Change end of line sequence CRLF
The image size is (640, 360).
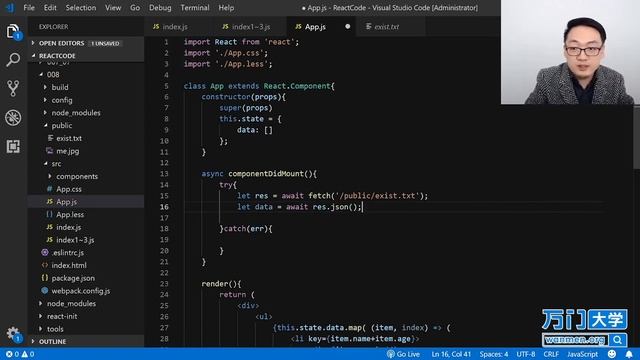tap(551, 354)
